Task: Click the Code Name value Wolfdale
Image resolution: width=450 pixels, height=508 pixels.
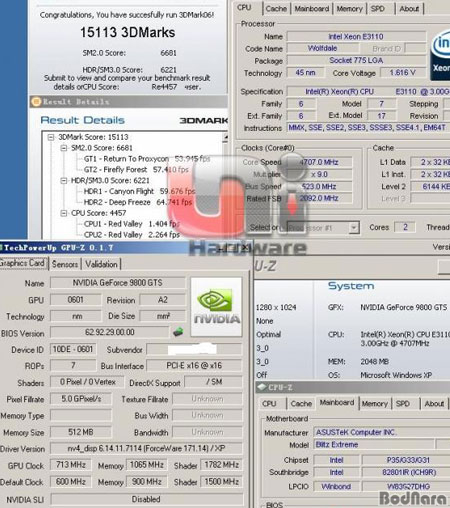Action: [x=322, y=48]
